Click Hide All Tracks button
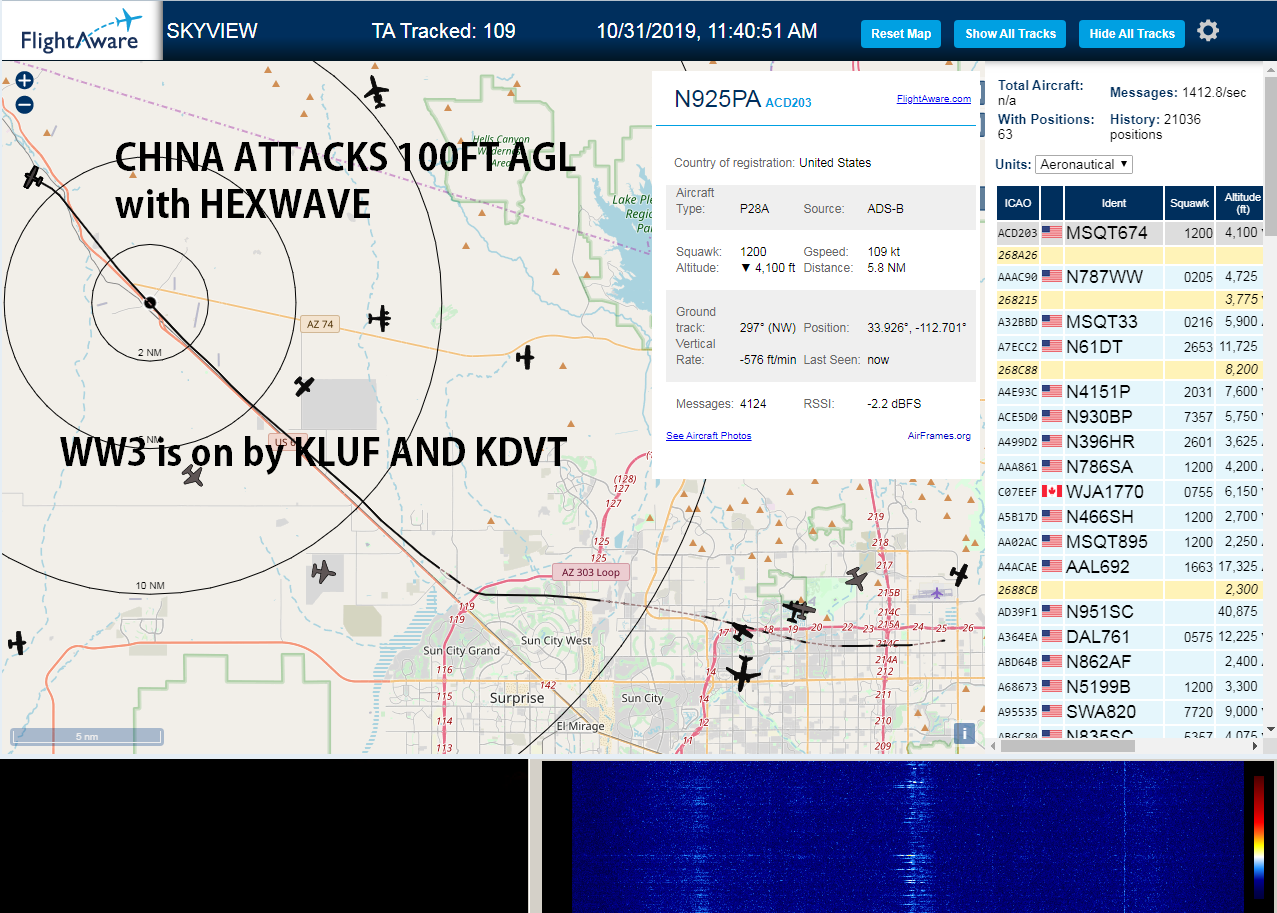The height and width of the screenshot is (913, 1277). pyautogui.click(x=1132, y=33)
